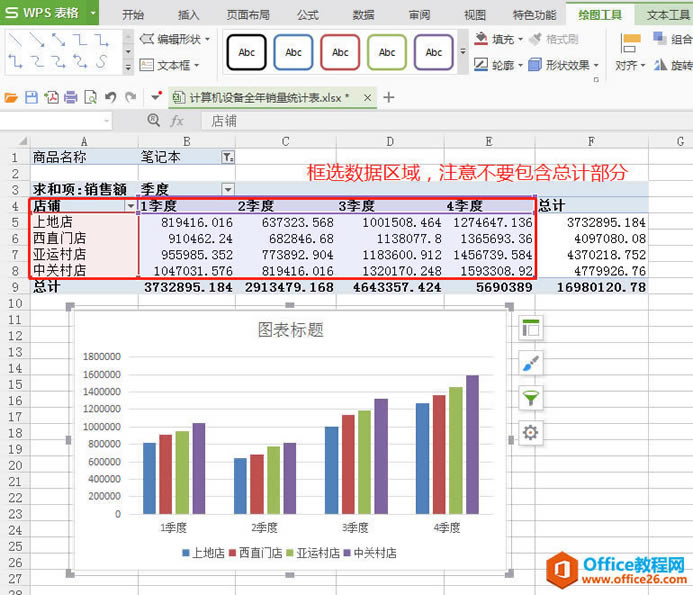Switch to the 插入 ribbon tab
This screenshot has height=595, width=693.
[188, 15]
